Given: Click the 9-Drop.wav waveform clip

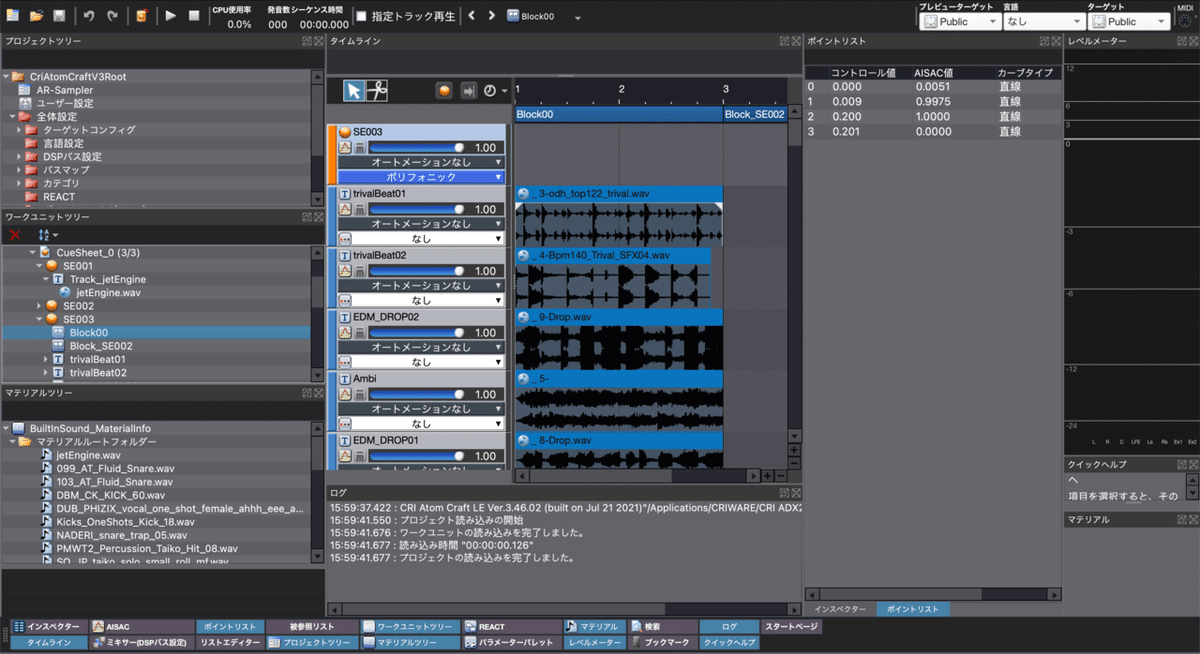Looking at the screenshot, I should coord(619,339).
